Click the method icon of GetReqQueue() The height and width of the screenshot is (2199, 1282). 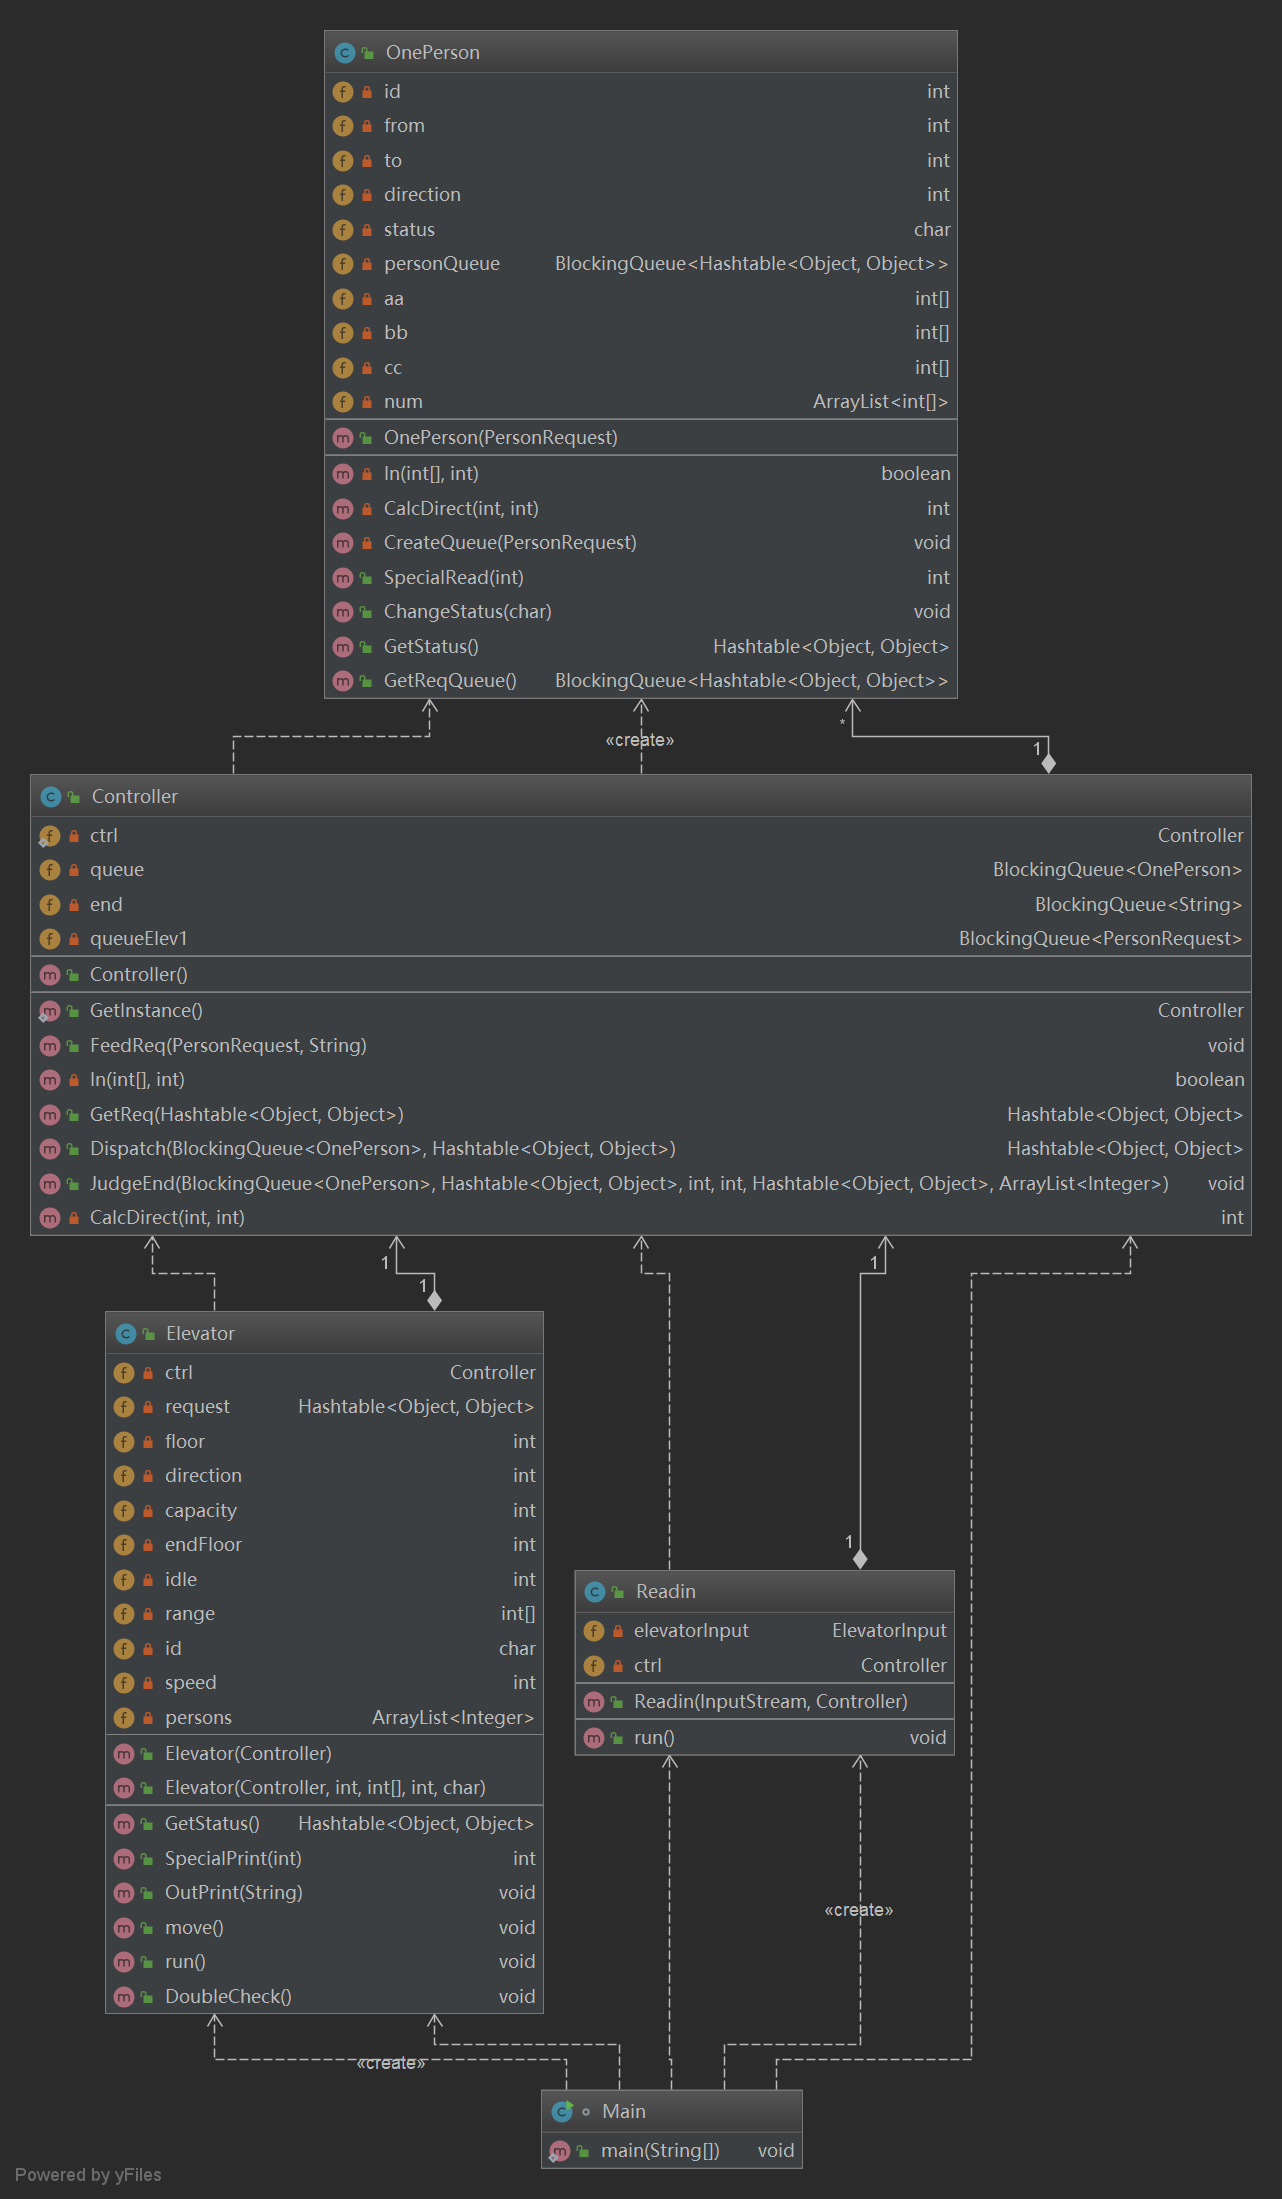click(343, 681)
